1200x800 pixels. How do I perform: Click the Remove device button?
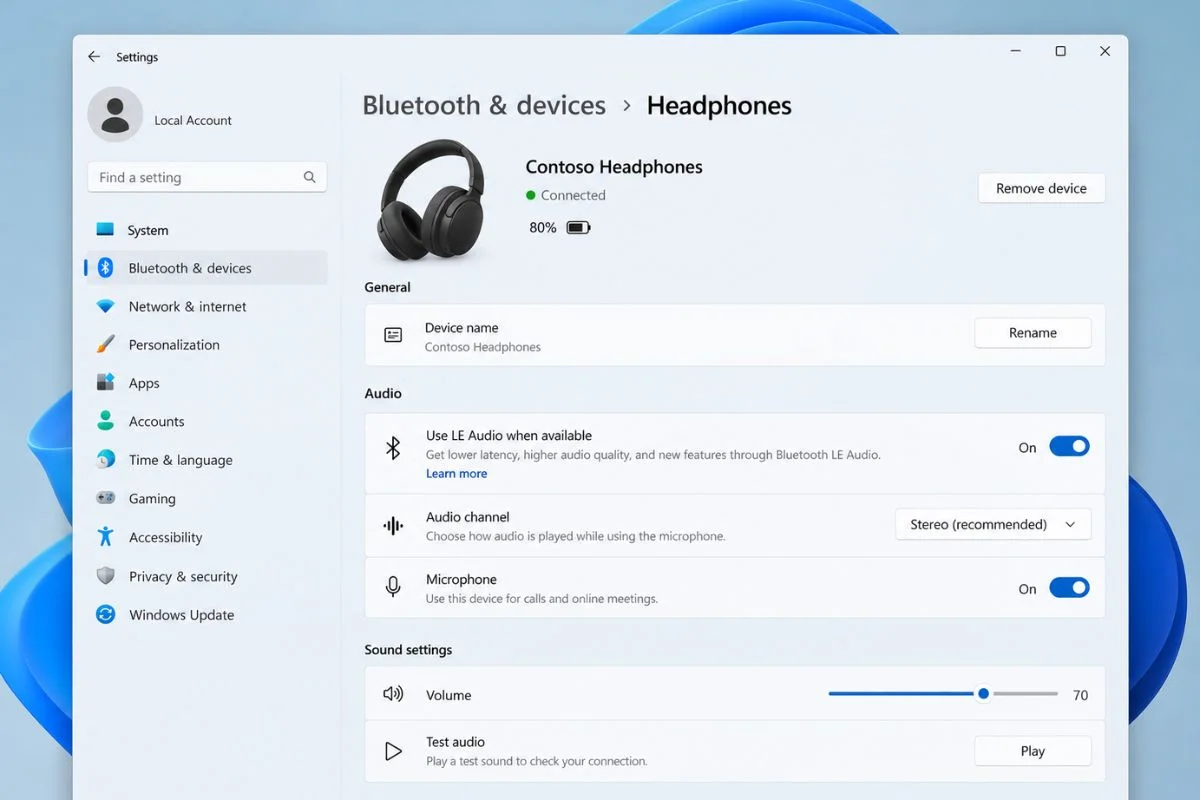point(1041,188)
